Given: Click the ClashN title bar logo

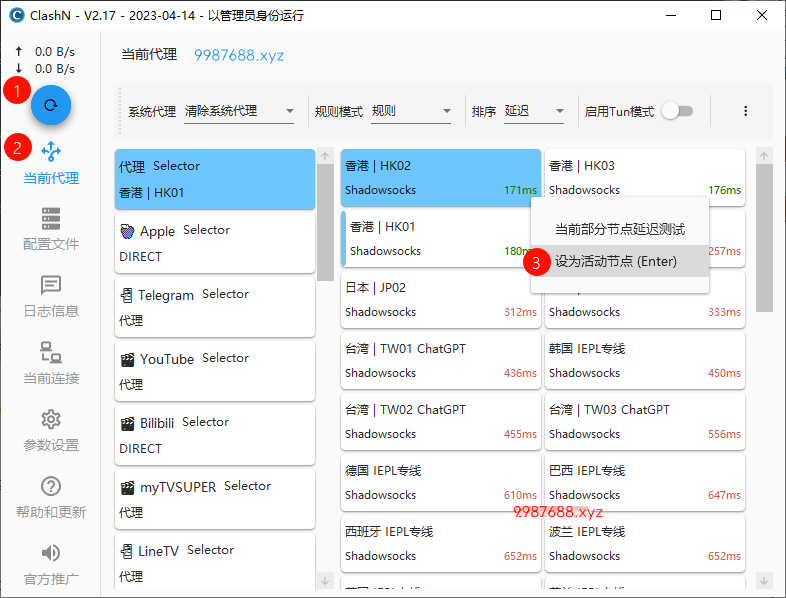Looking at the screenshot, I should pyautogui.click(x=17, y=15).
